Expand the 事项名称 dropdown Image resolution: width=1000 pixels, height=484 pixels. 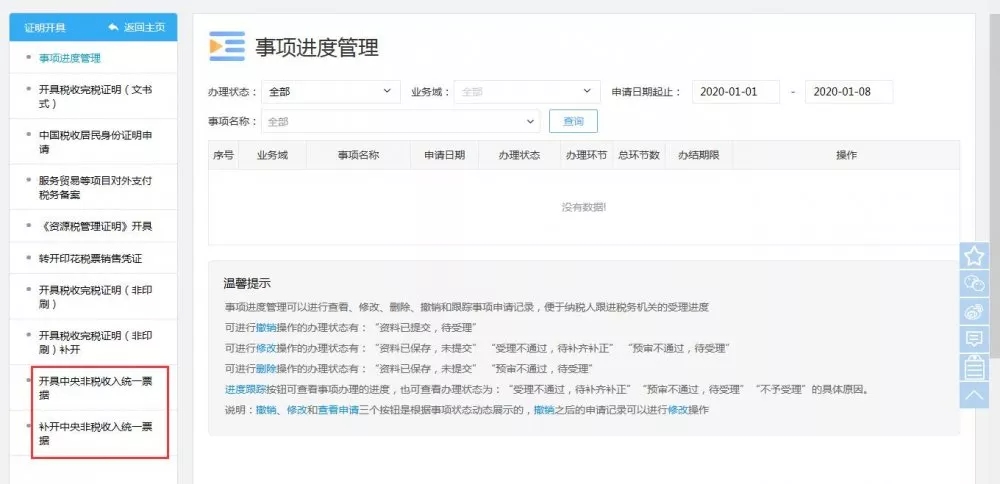tap(400, 122)
